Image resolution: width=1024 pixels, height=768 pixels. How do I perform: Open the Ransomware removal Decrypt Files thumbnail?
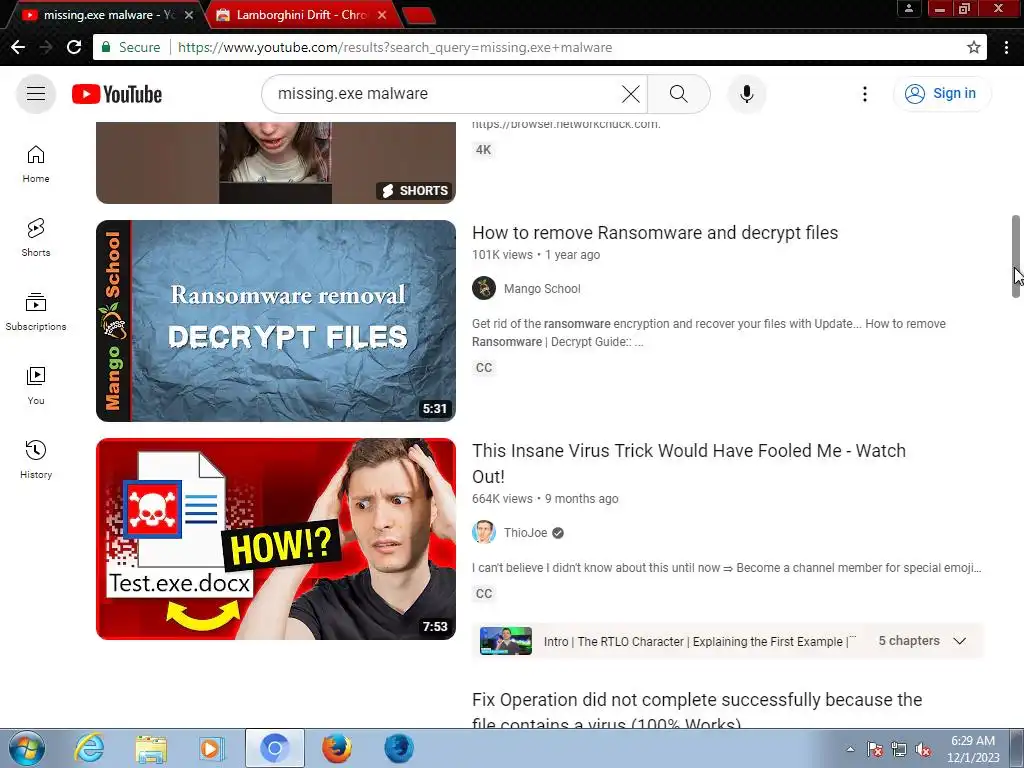(276, 321)
